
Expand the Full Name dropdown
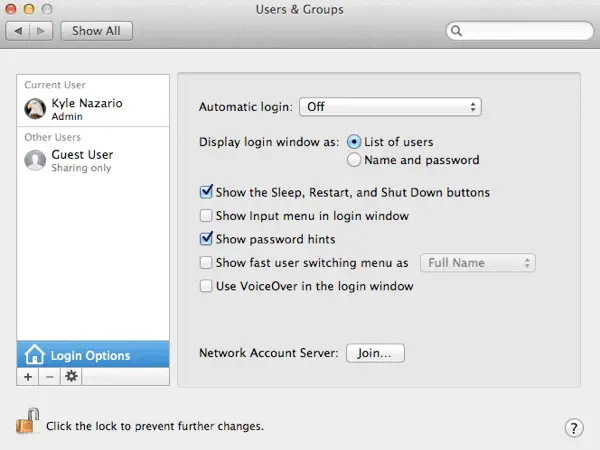click(x=478, y=263)
